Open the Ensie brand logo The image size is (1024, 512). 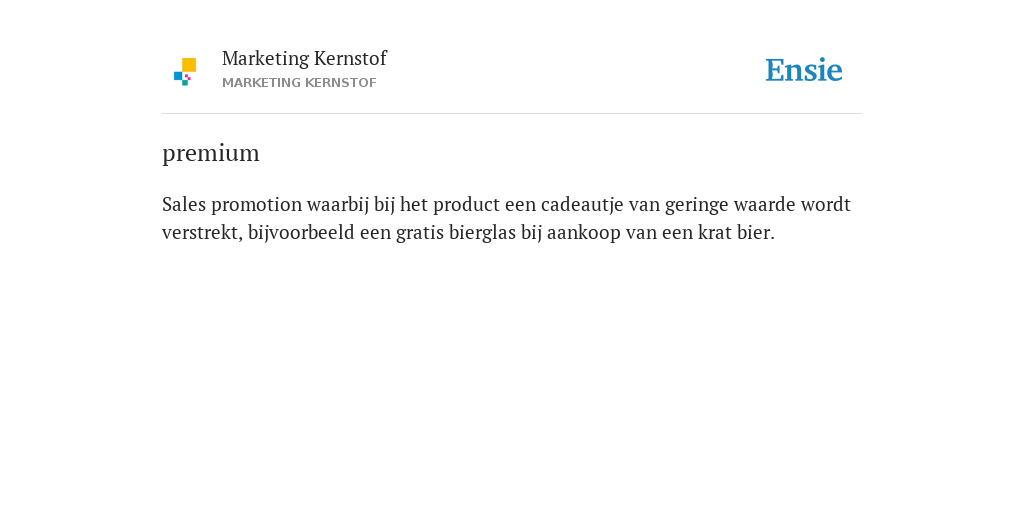click(804, 70)
